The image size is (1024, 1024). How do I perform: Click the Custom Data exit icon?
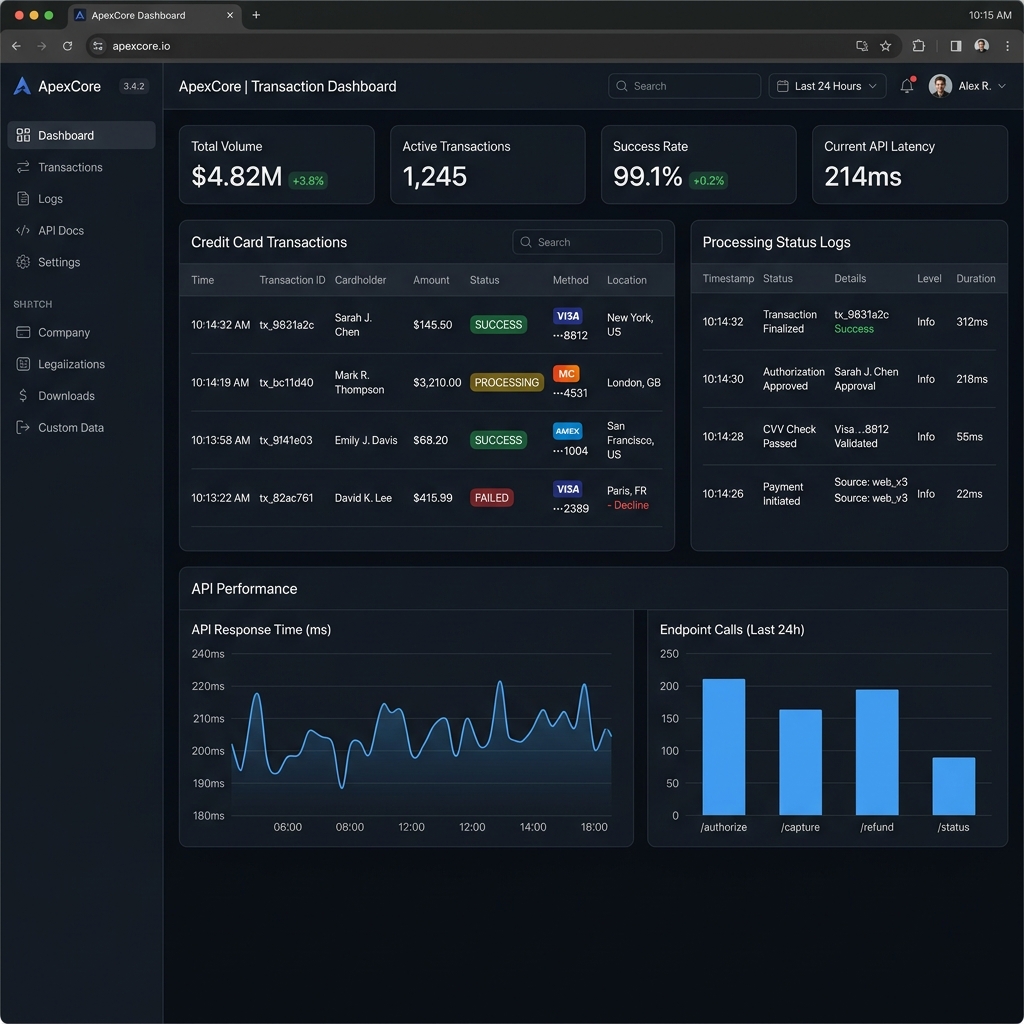pyautogui.click(x=24, y=428)
